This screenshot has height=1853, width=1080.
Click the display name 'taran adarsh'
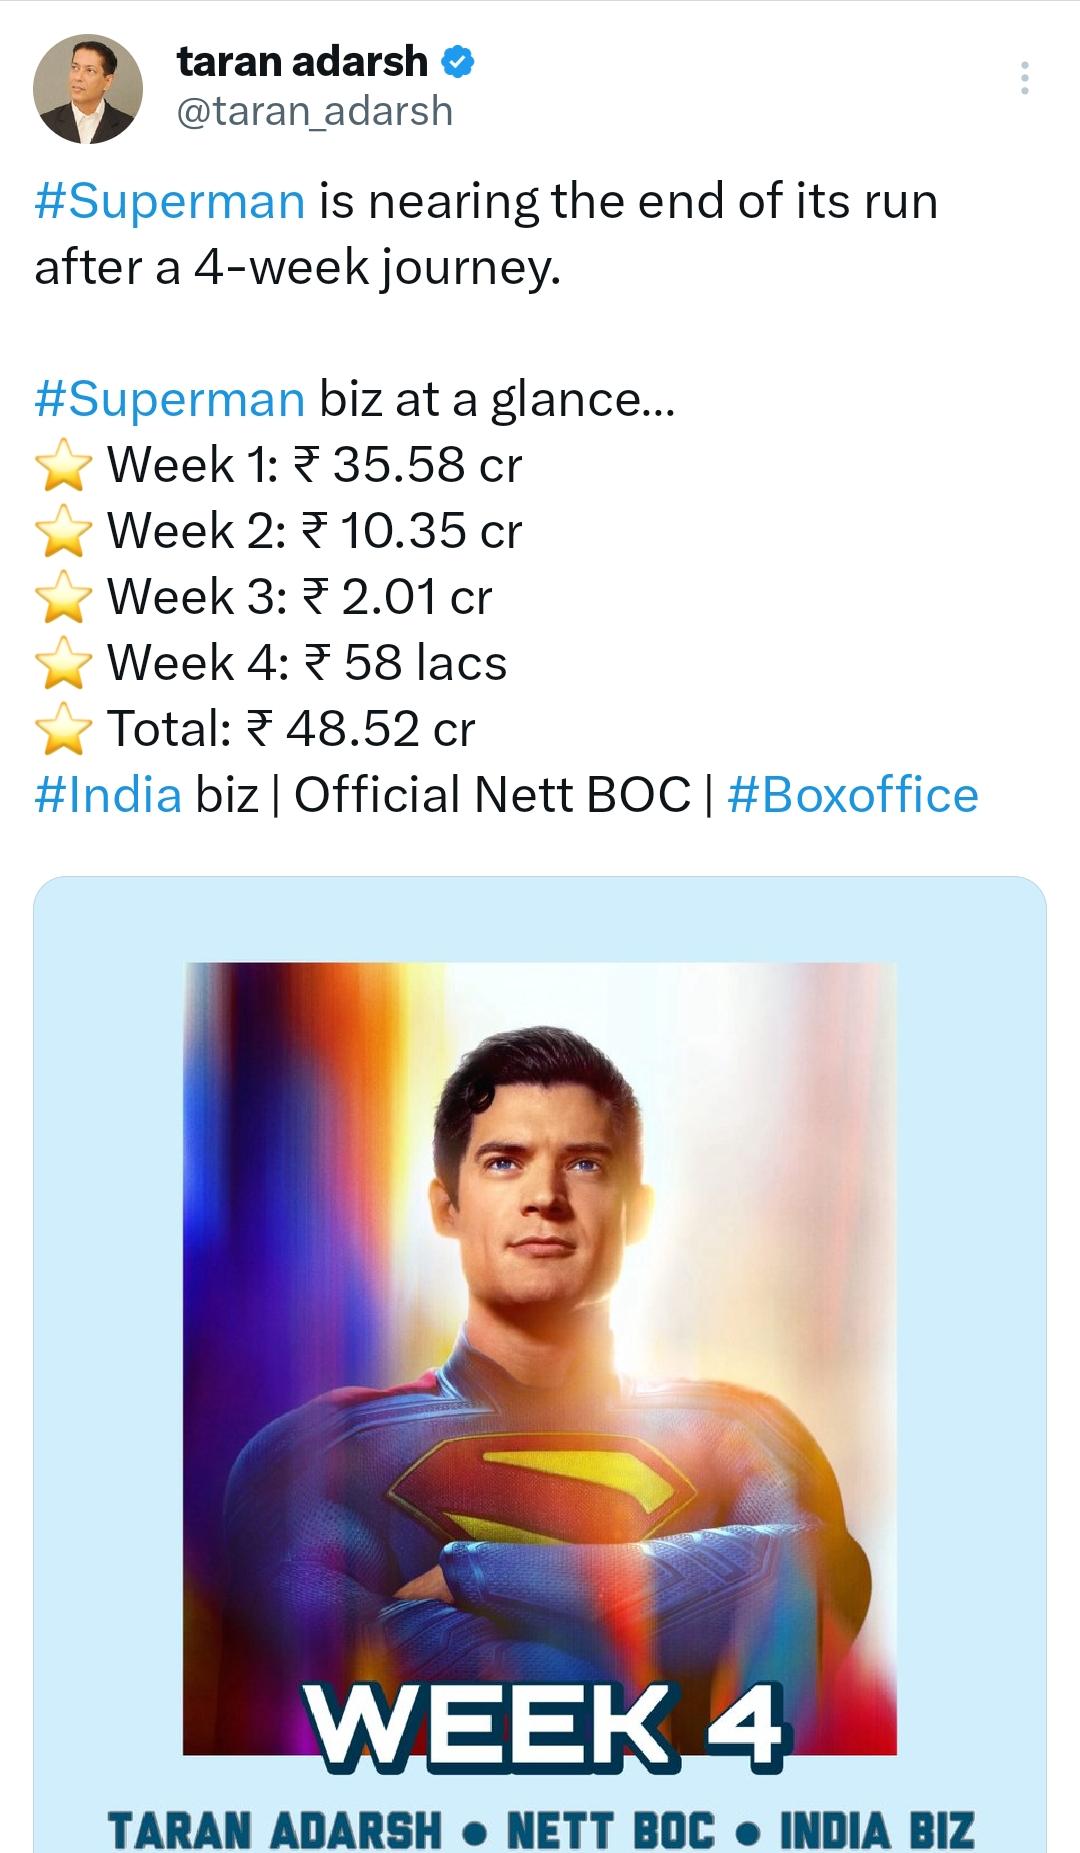tap(302, 62)
